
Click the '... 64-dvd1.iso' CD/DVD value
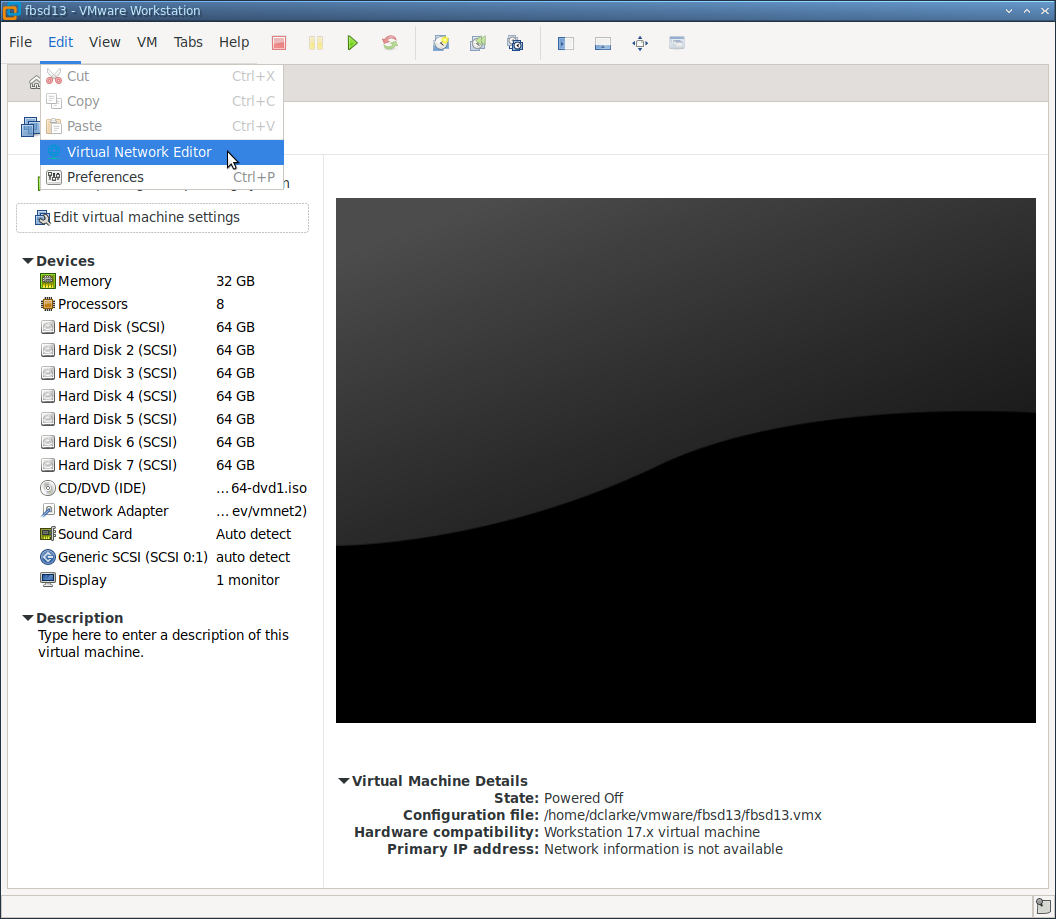261,488
